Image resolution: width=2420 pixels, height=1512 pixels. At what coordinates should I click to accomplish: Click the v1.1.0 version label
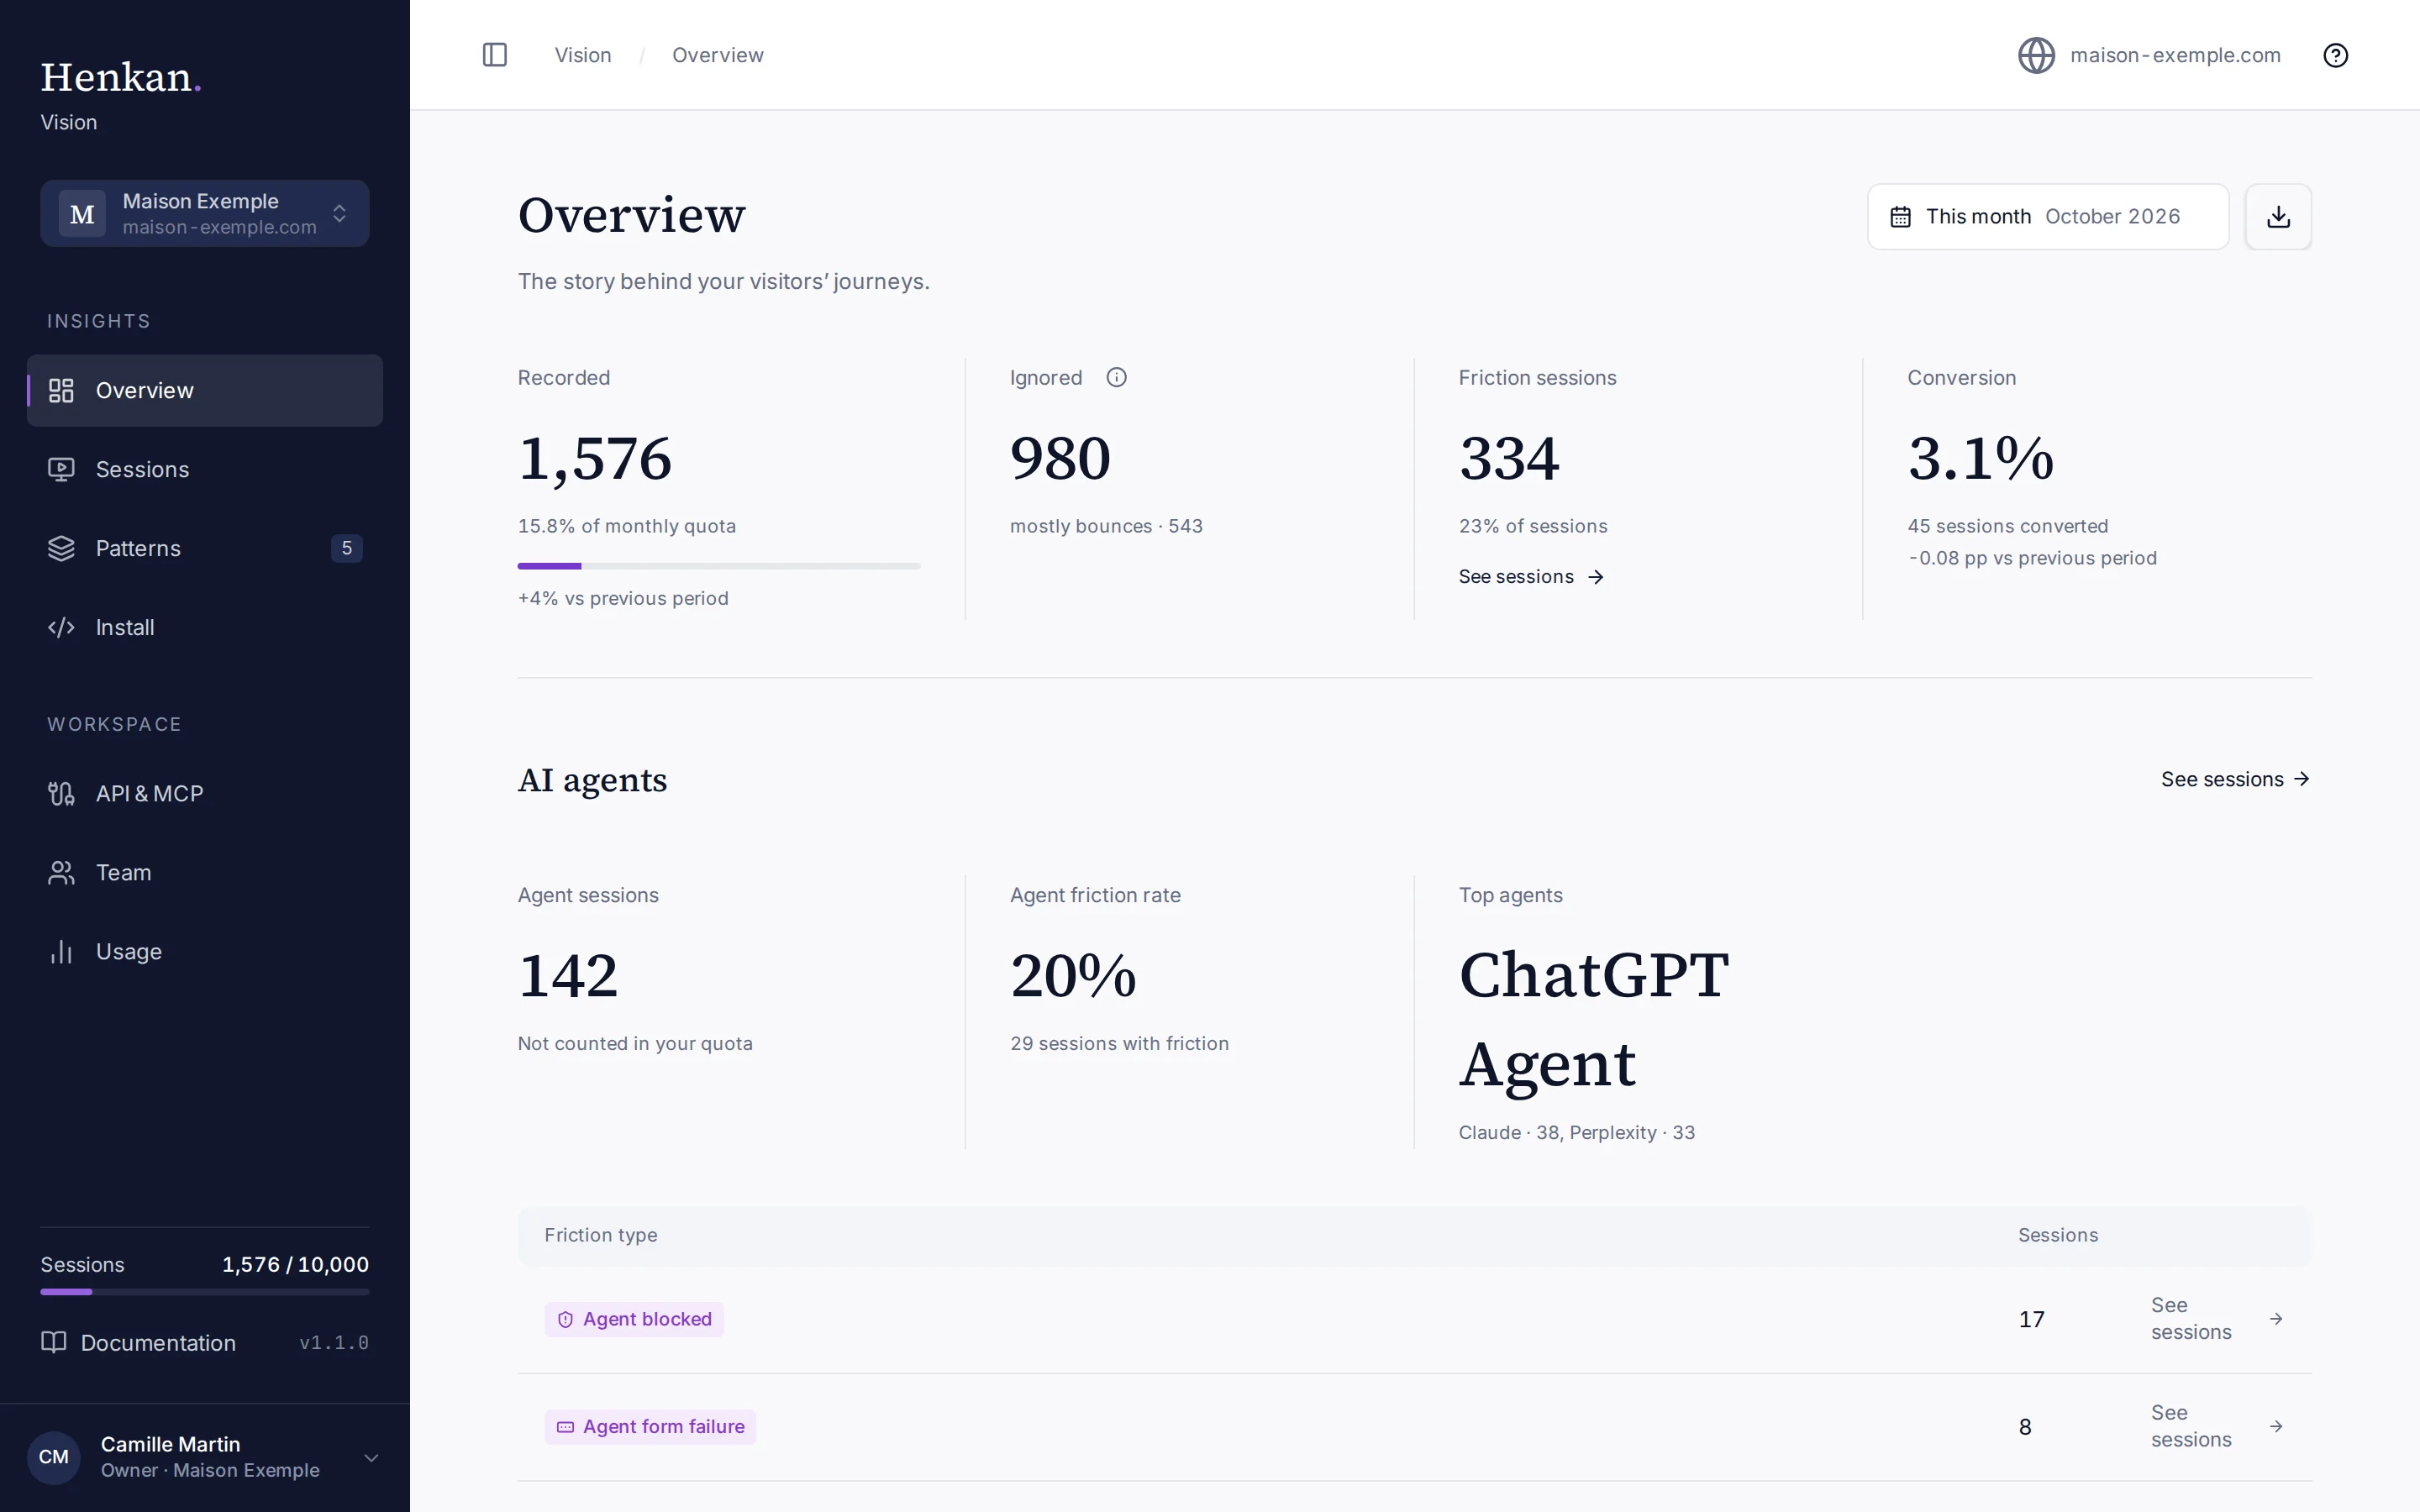pos(334,1342)
